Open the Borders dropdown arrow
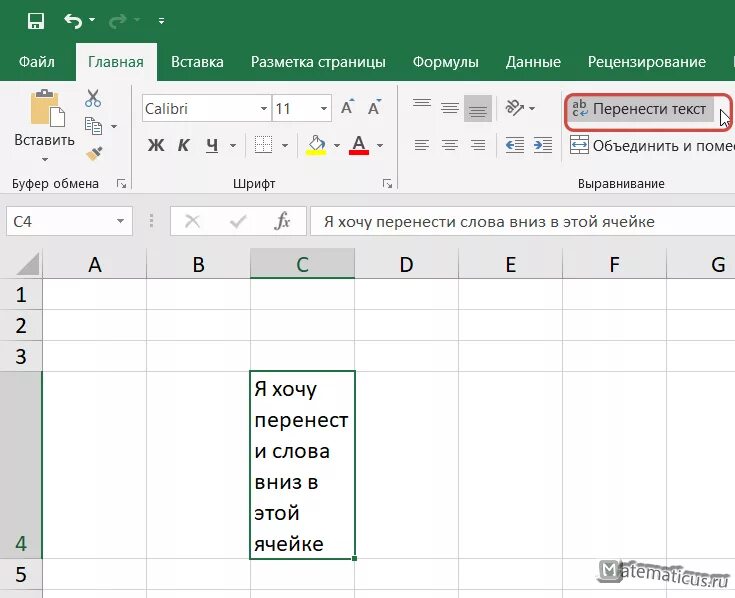This screenshot has height=598, width=735. point(285,146)
